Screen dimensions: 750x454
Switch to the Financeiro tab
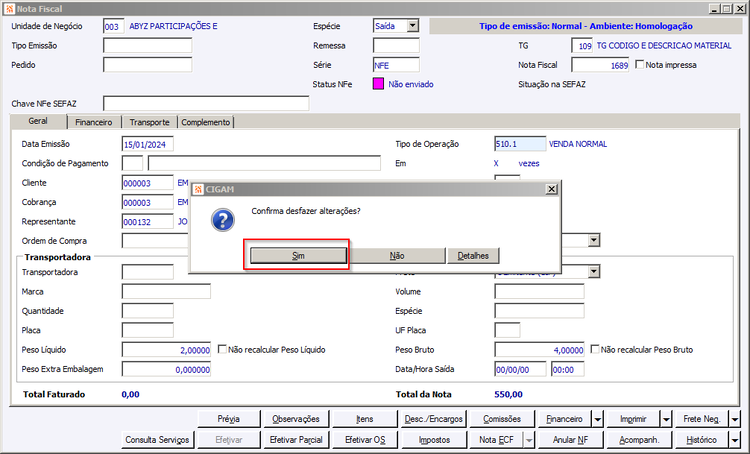(x=94, y=122)
